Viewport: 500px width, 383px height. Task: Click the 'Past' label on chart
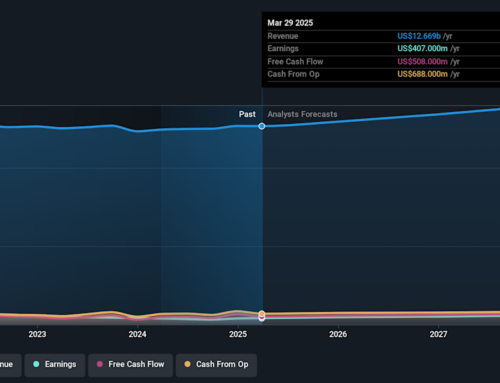247,114
